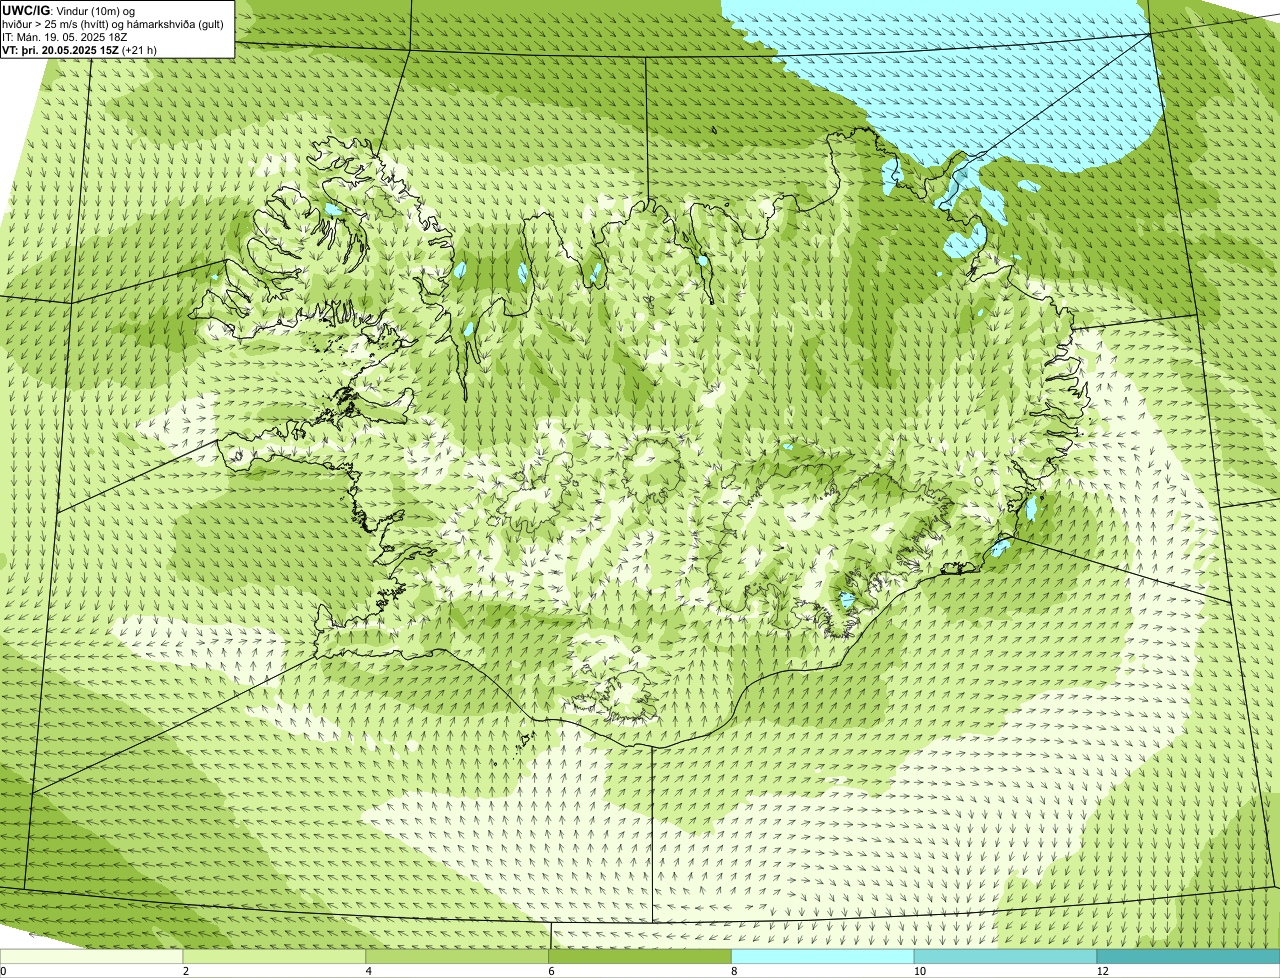Click the 'UWC/IG: Vindur (10m) og' title line

click(68, 10)
